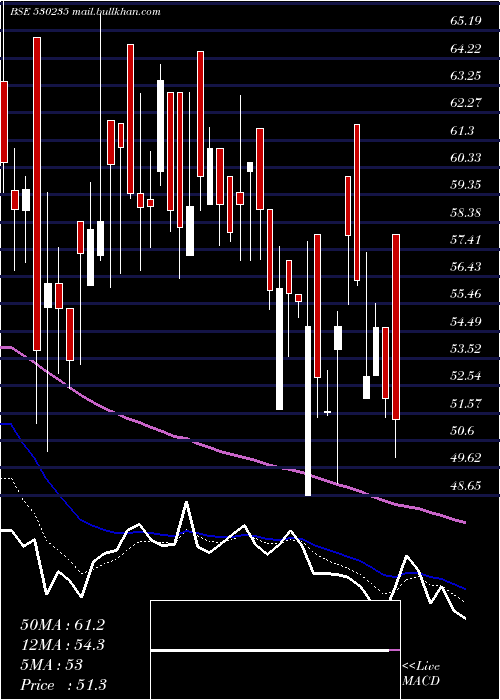Select the 62.27 price level label
500x700 pixels.
[x=466, y=103]
